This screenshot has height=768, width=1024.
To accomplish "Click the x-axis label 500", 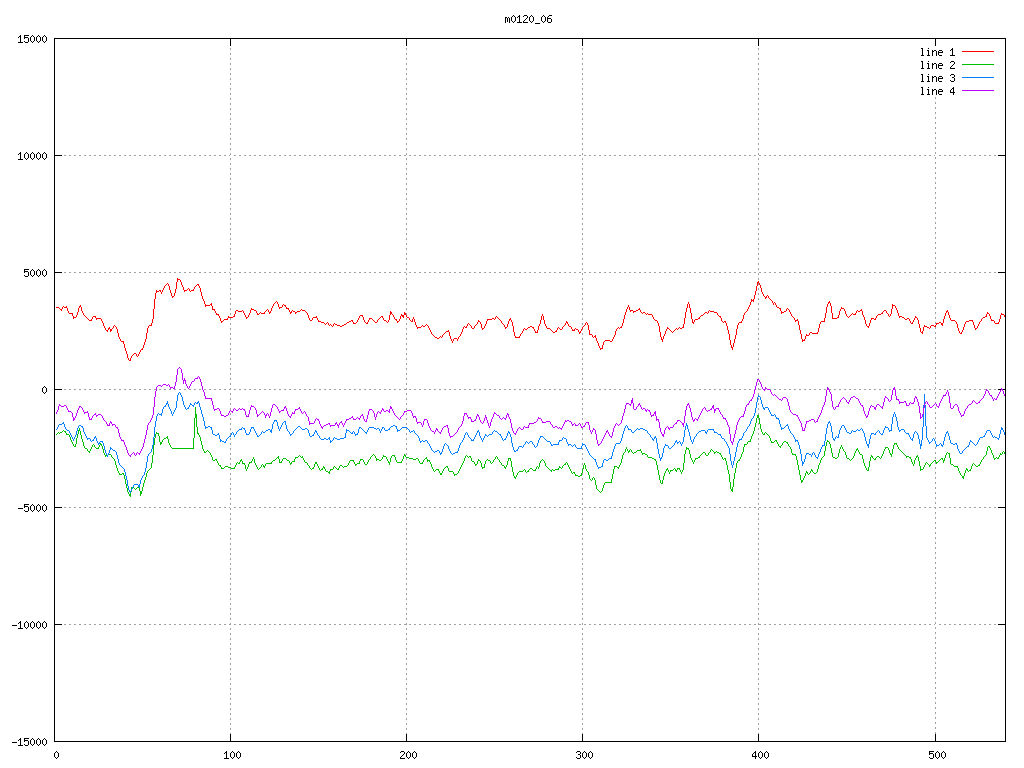I will (x=937, y=756).
